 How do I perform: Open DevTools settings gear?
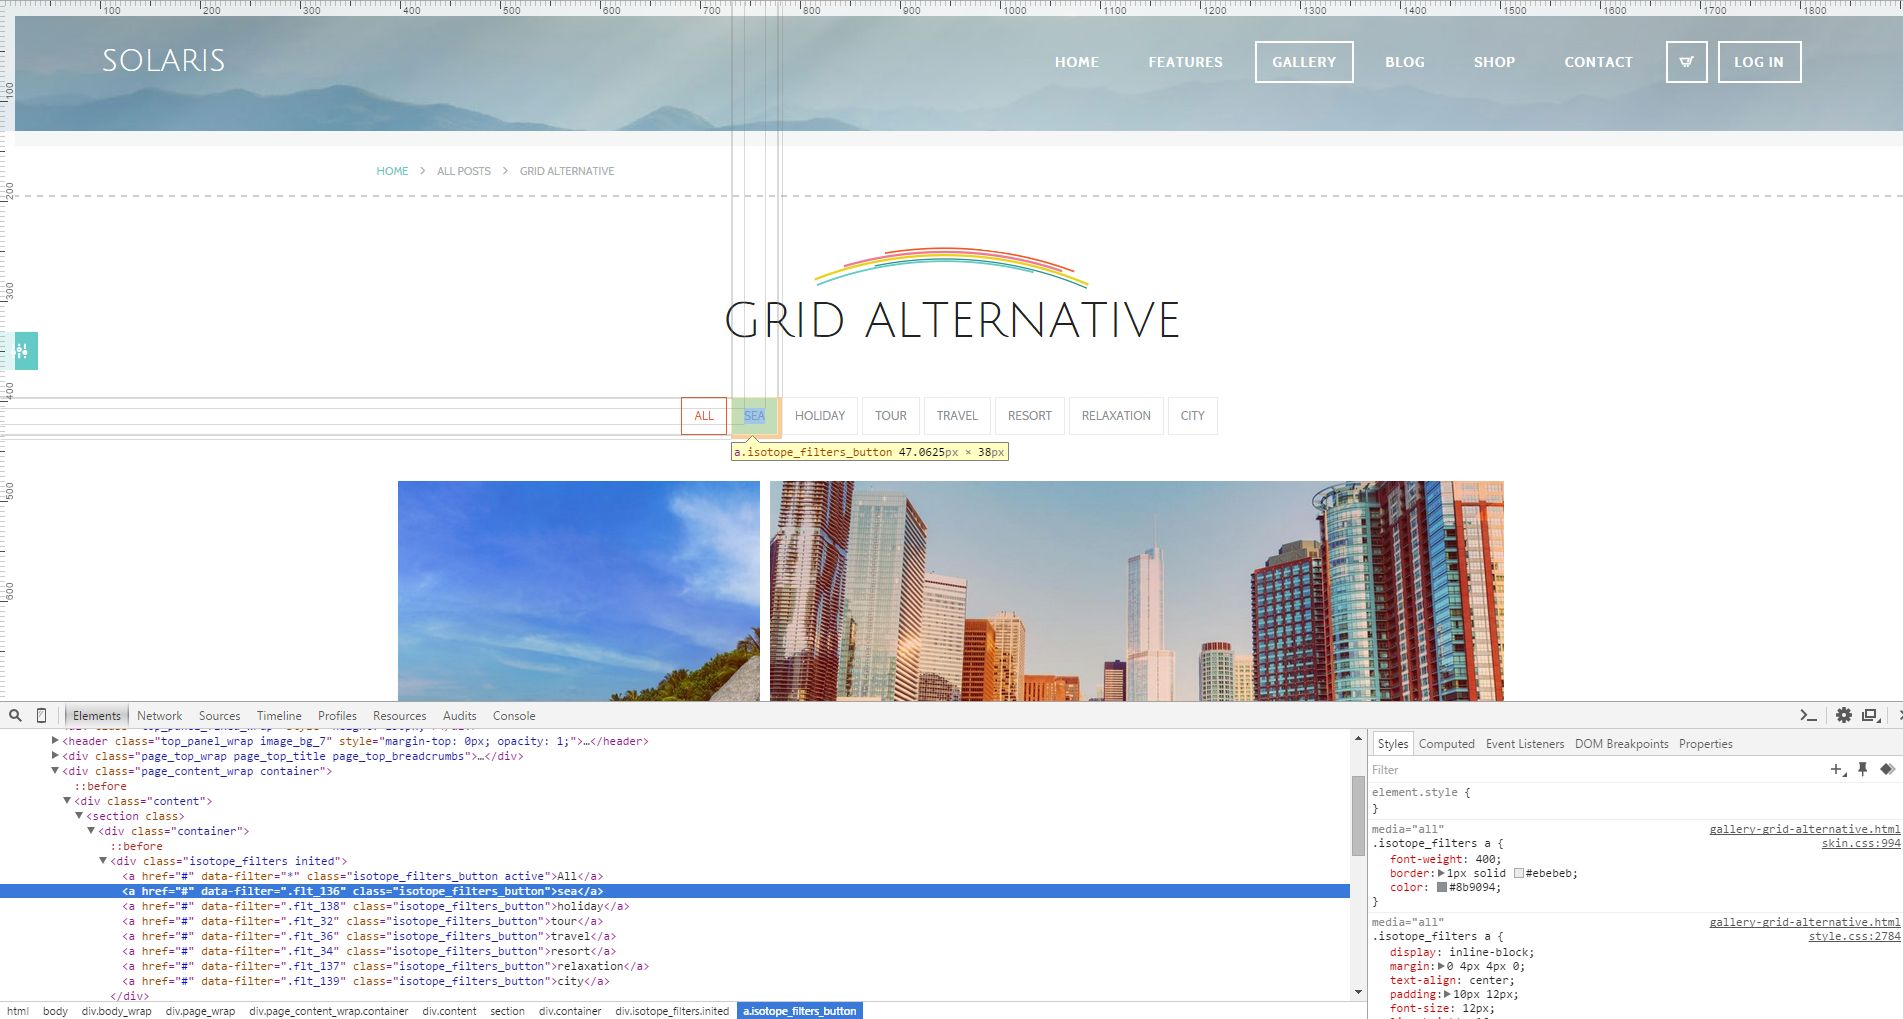point(1843,715)
